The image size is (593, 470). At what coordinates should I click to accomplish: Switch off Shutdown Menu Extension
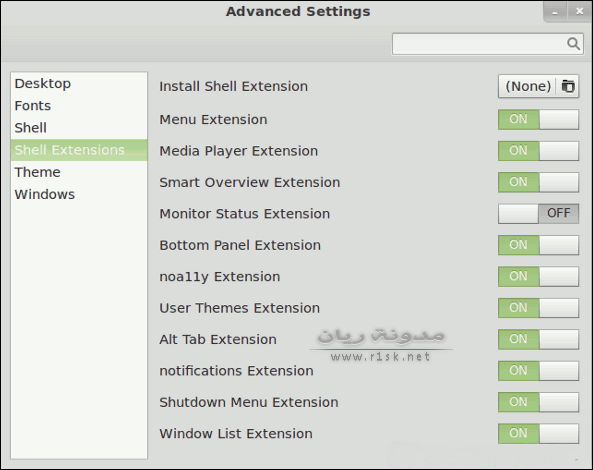(x=538, y=402)
